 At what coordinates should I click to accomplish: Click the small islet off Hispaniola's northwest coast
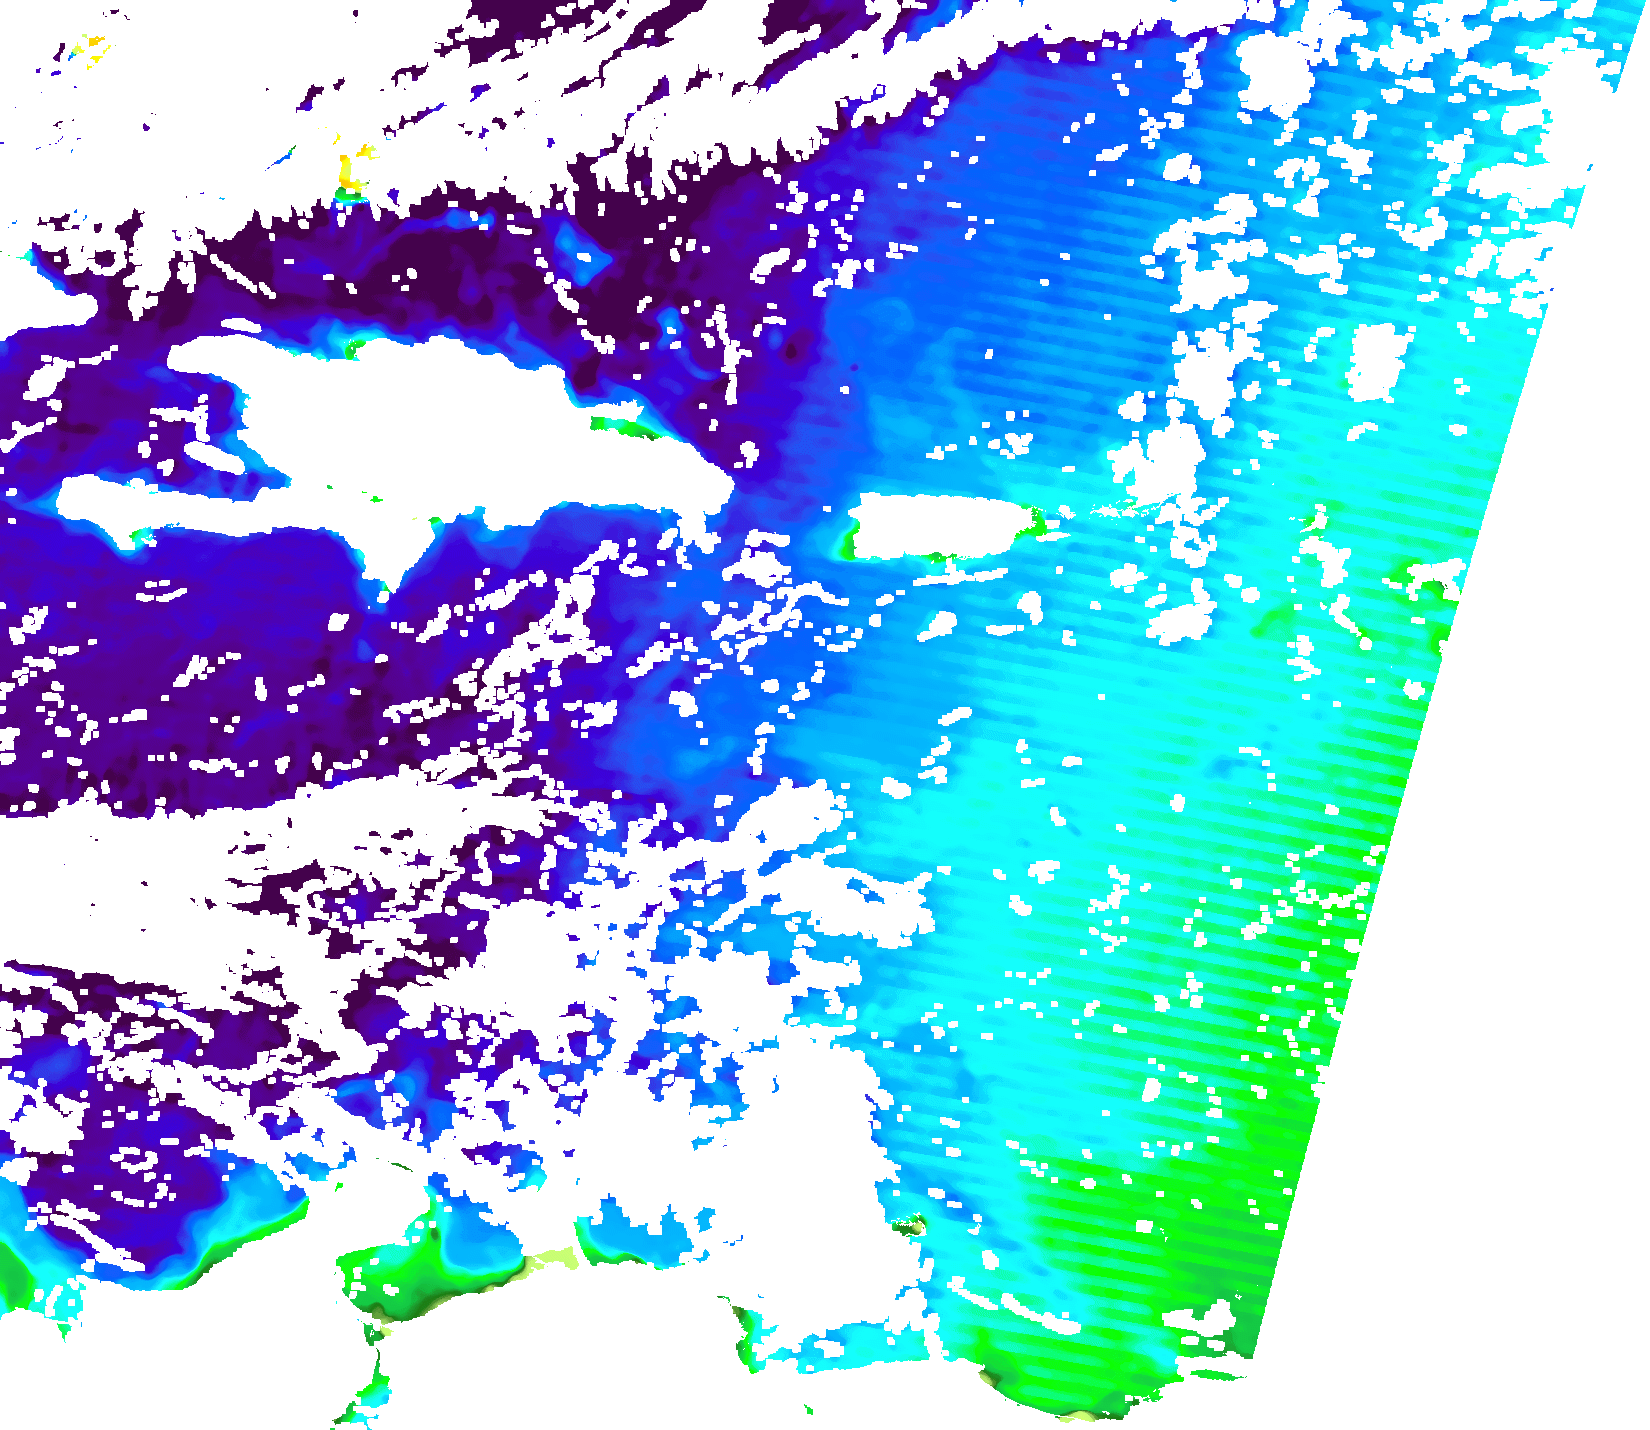pyautogui.click(x=240, y=326)
